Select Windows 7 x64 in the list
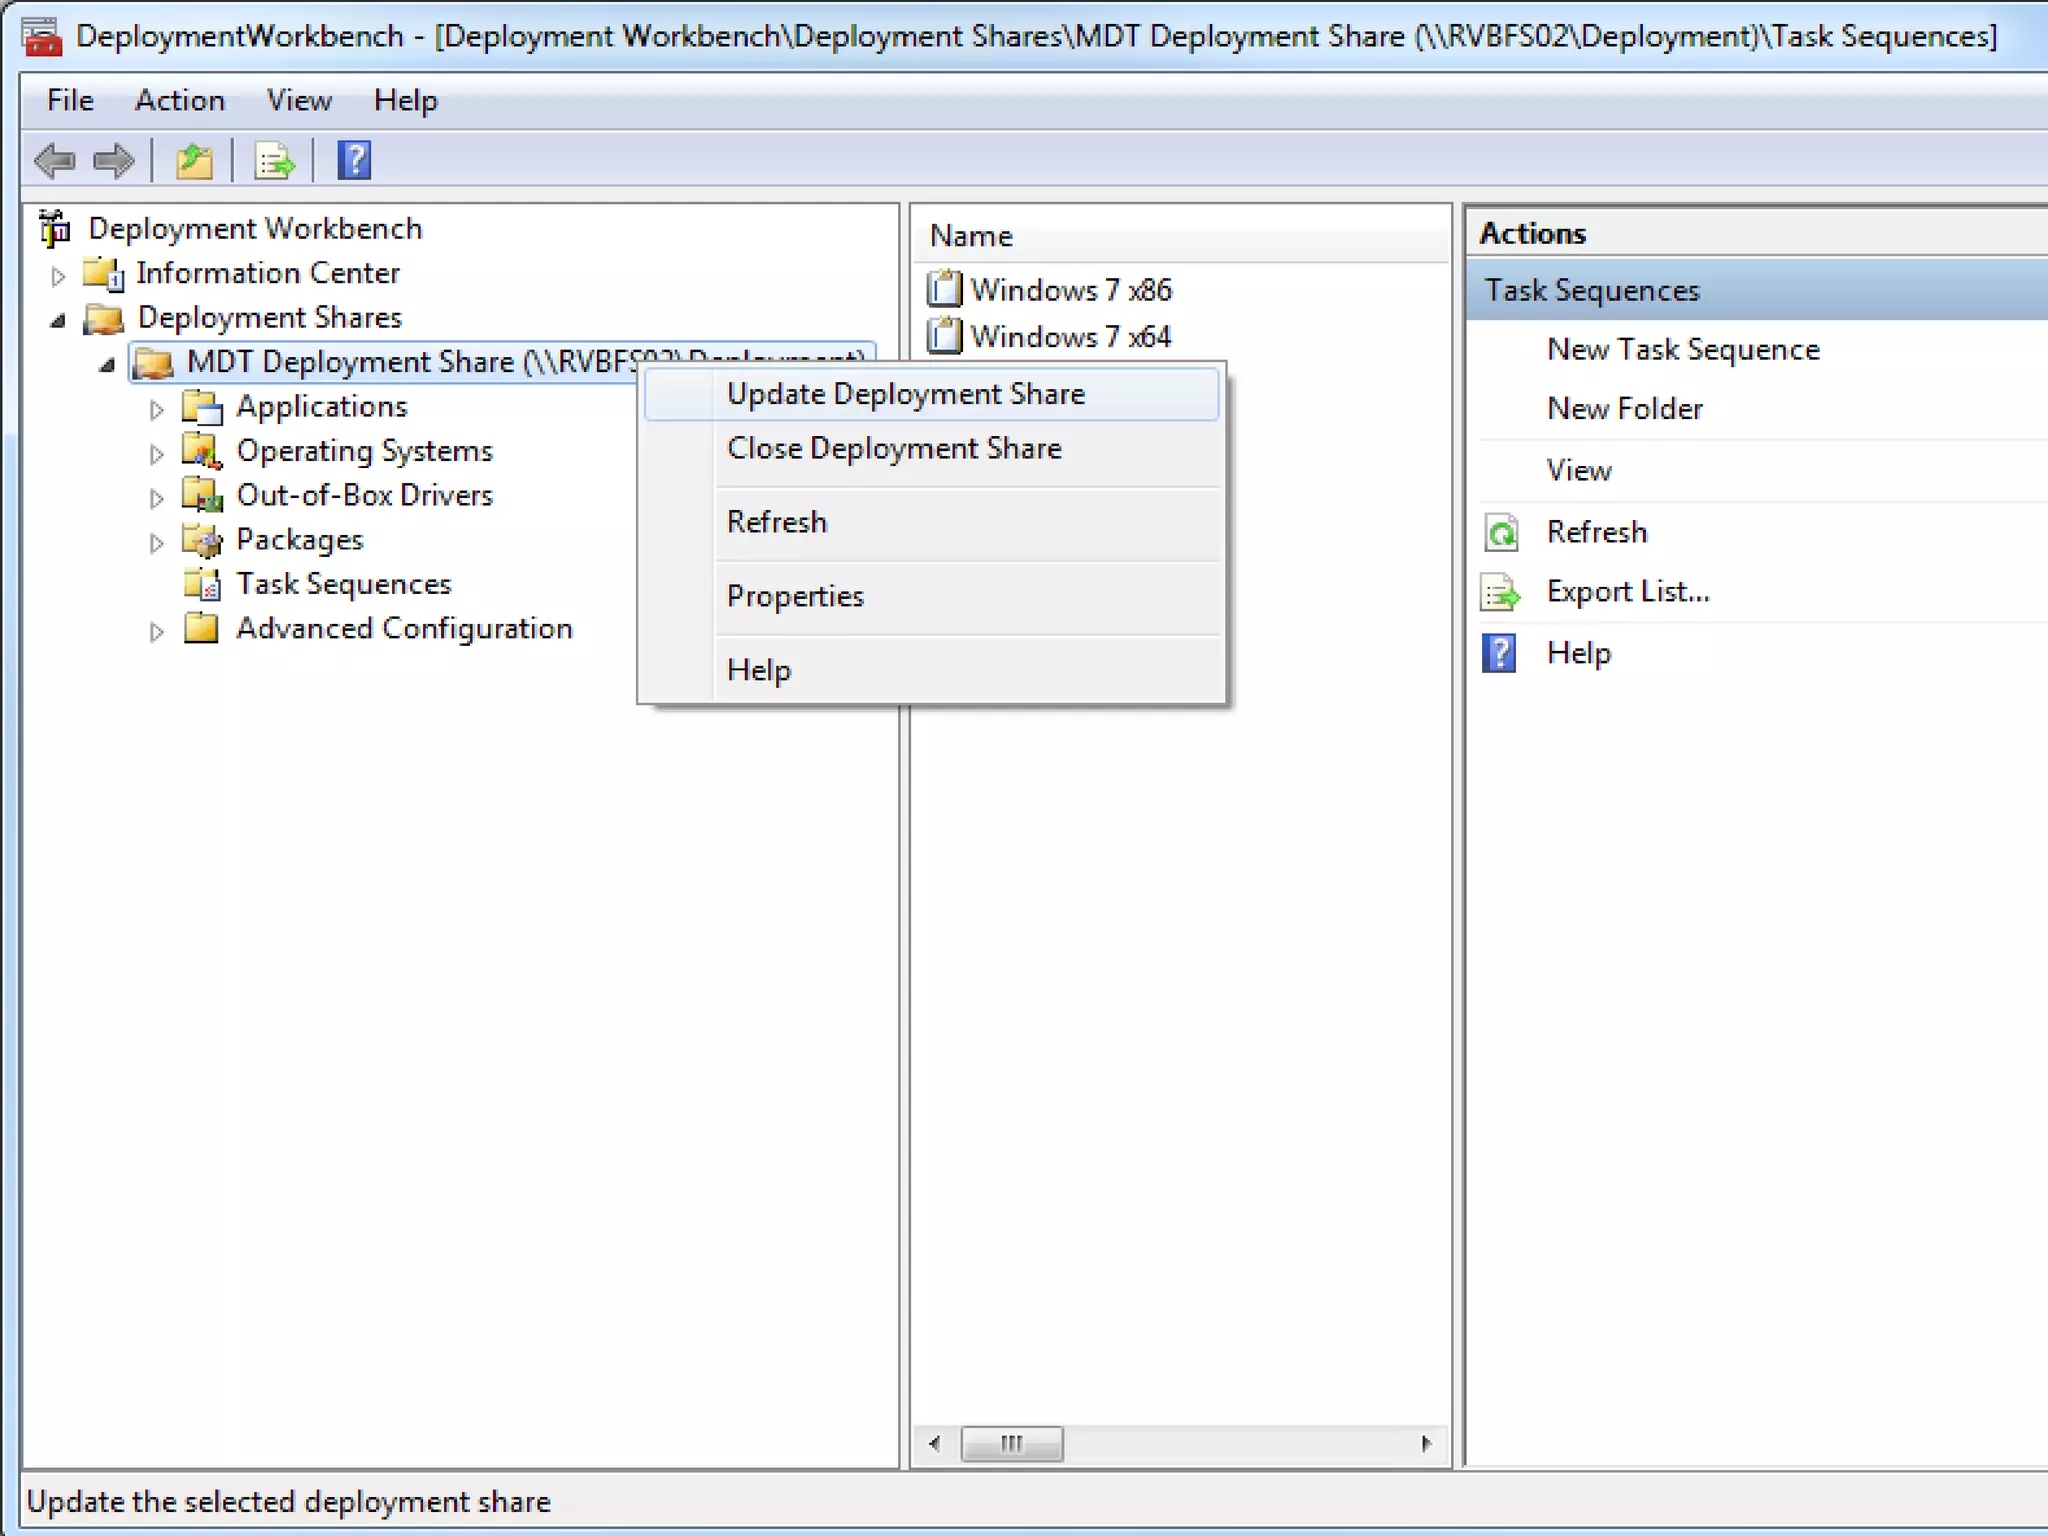2048x1536 pixels. [1071, 337]
